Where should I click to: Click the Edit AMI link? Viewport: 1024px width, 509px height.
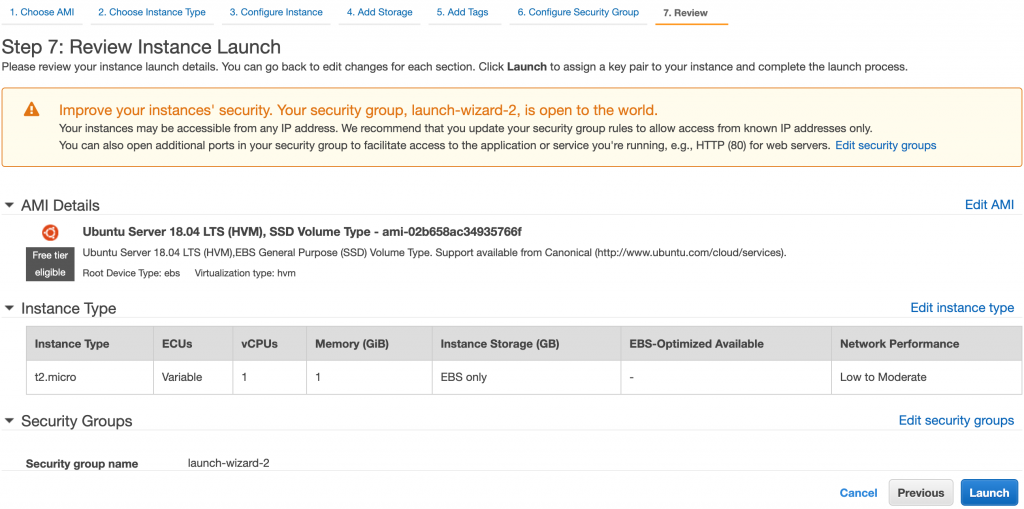[x=989, y=205]
